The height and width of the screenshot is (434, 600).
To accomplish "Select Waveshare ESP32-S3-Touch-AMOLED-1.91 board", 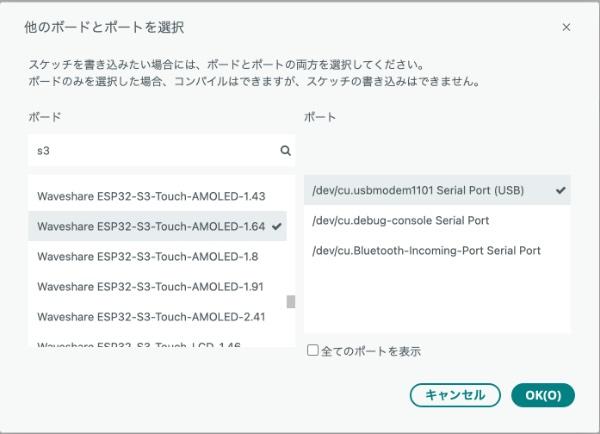I will tap(157, 287).
